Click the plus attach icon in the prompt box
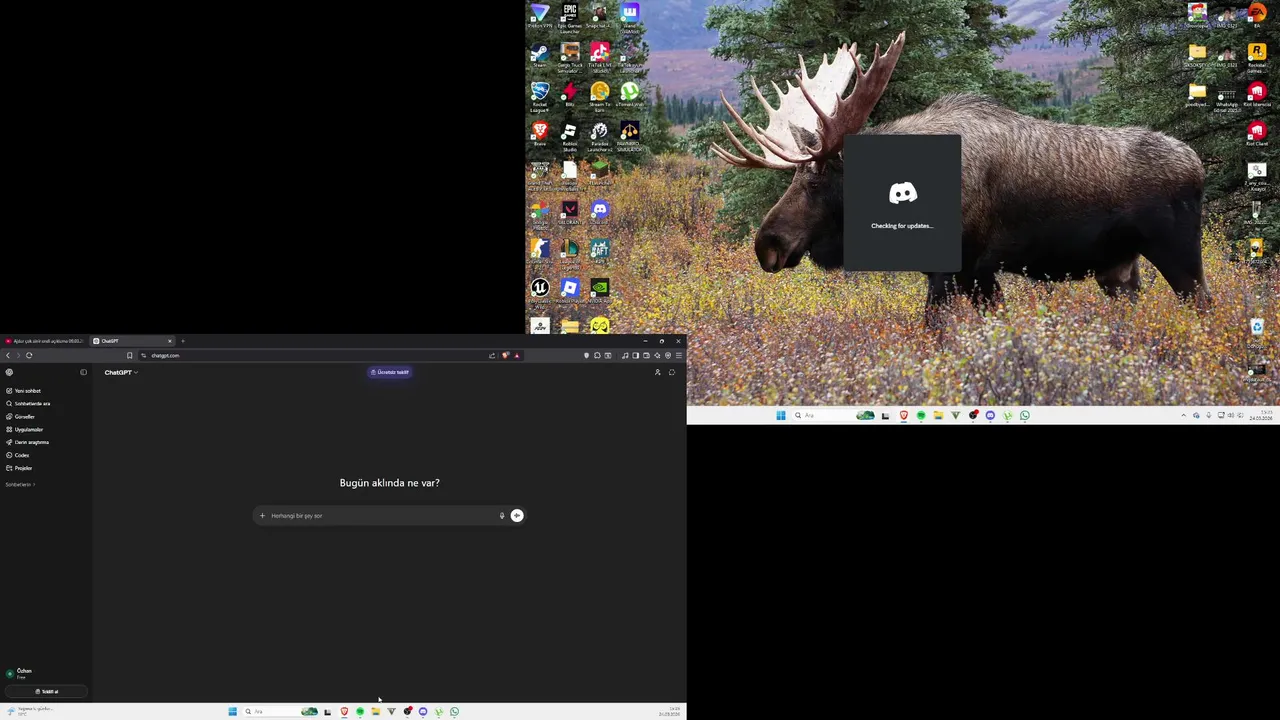 262,516
